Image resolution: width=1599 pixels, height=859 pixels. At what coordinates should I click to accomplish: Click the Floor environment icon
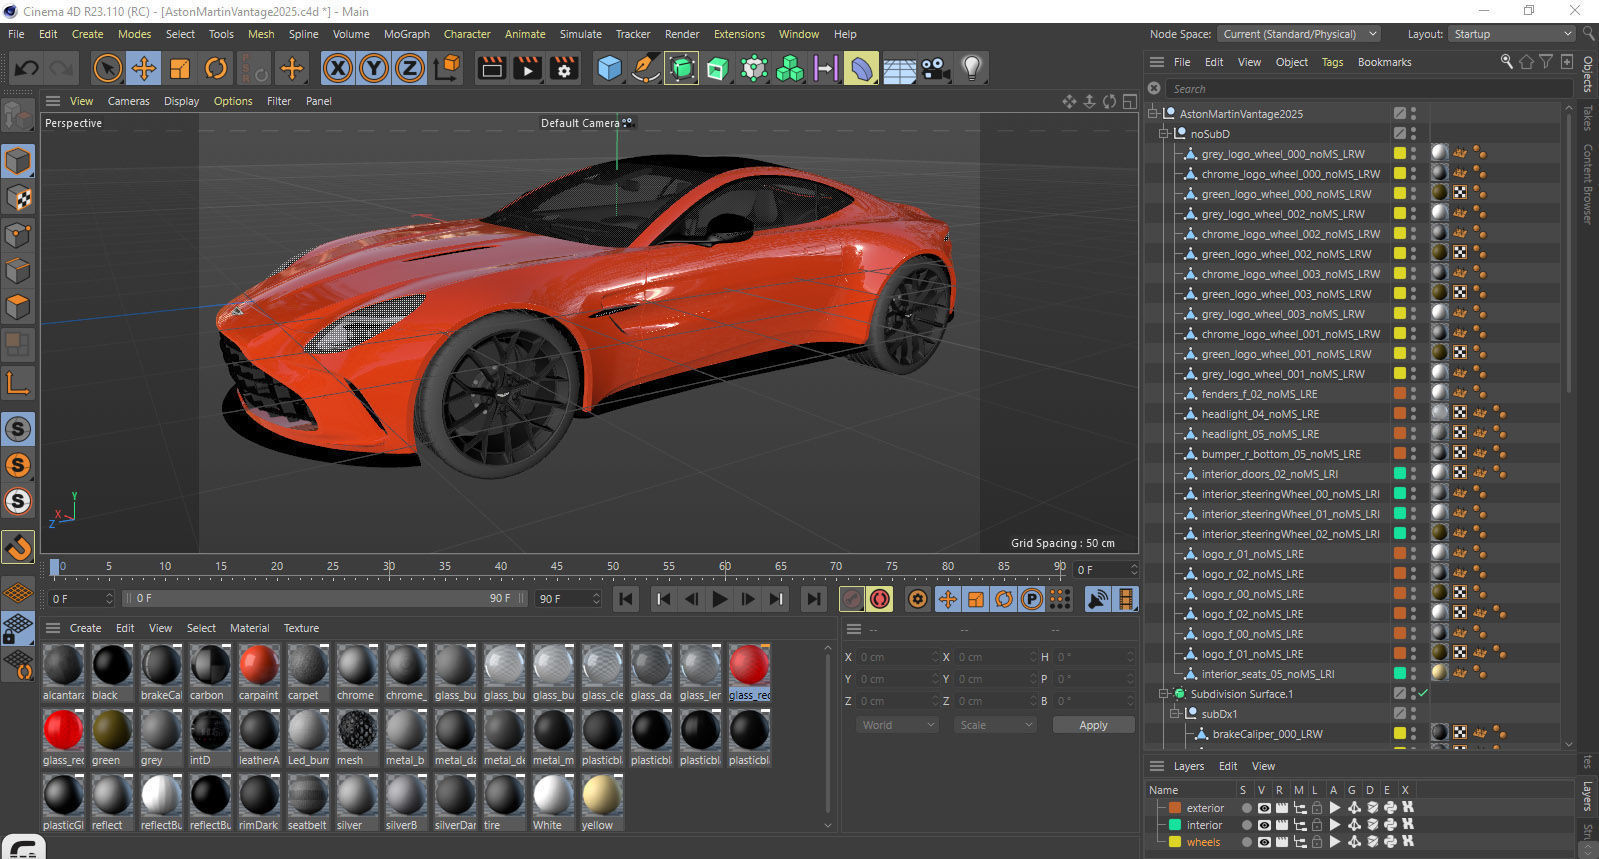coord(899,68)
